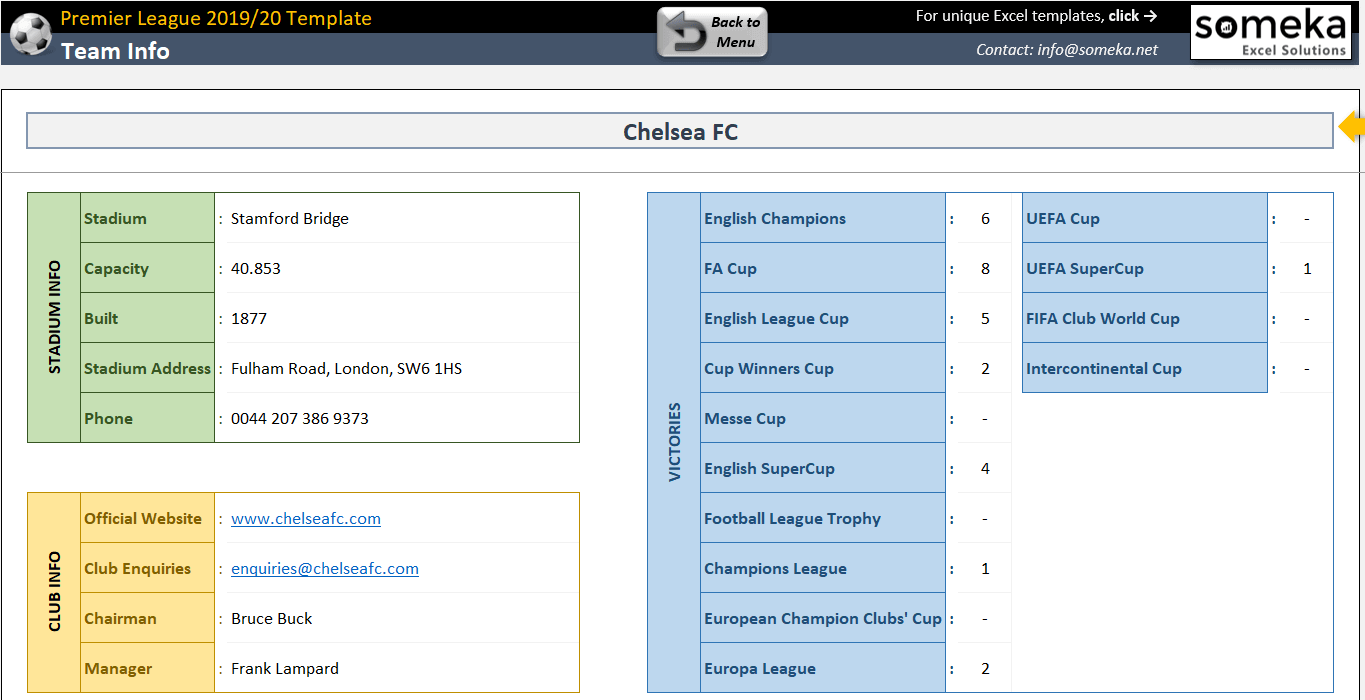Click the Frank Lampard manager cell

point(395,668)
